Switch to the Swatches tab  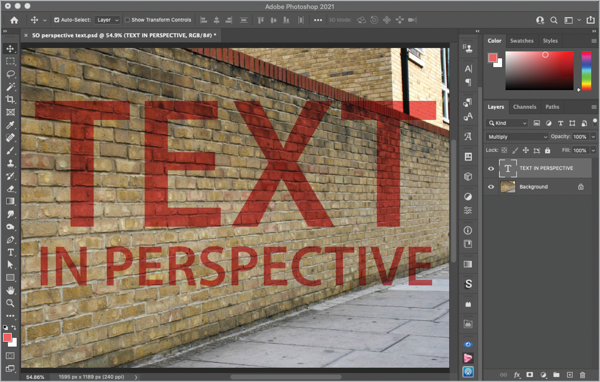(x=522, y=41)
